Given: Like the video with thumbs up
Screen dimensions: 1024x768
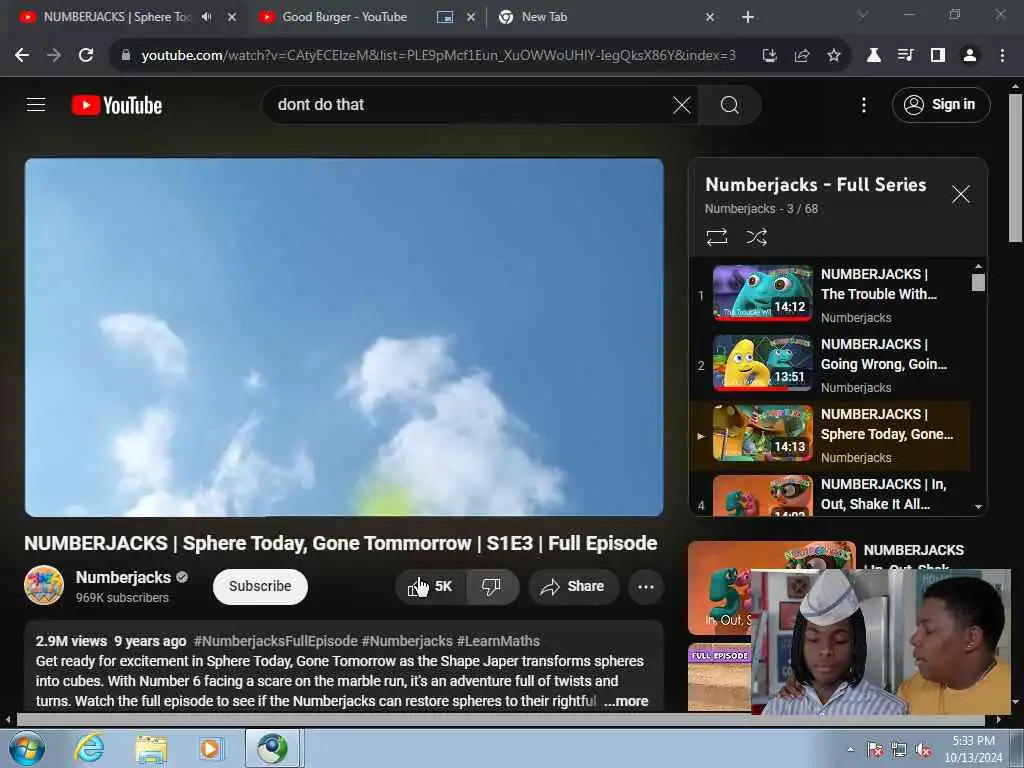Looking at the screenshot, I should pos(431,586).
